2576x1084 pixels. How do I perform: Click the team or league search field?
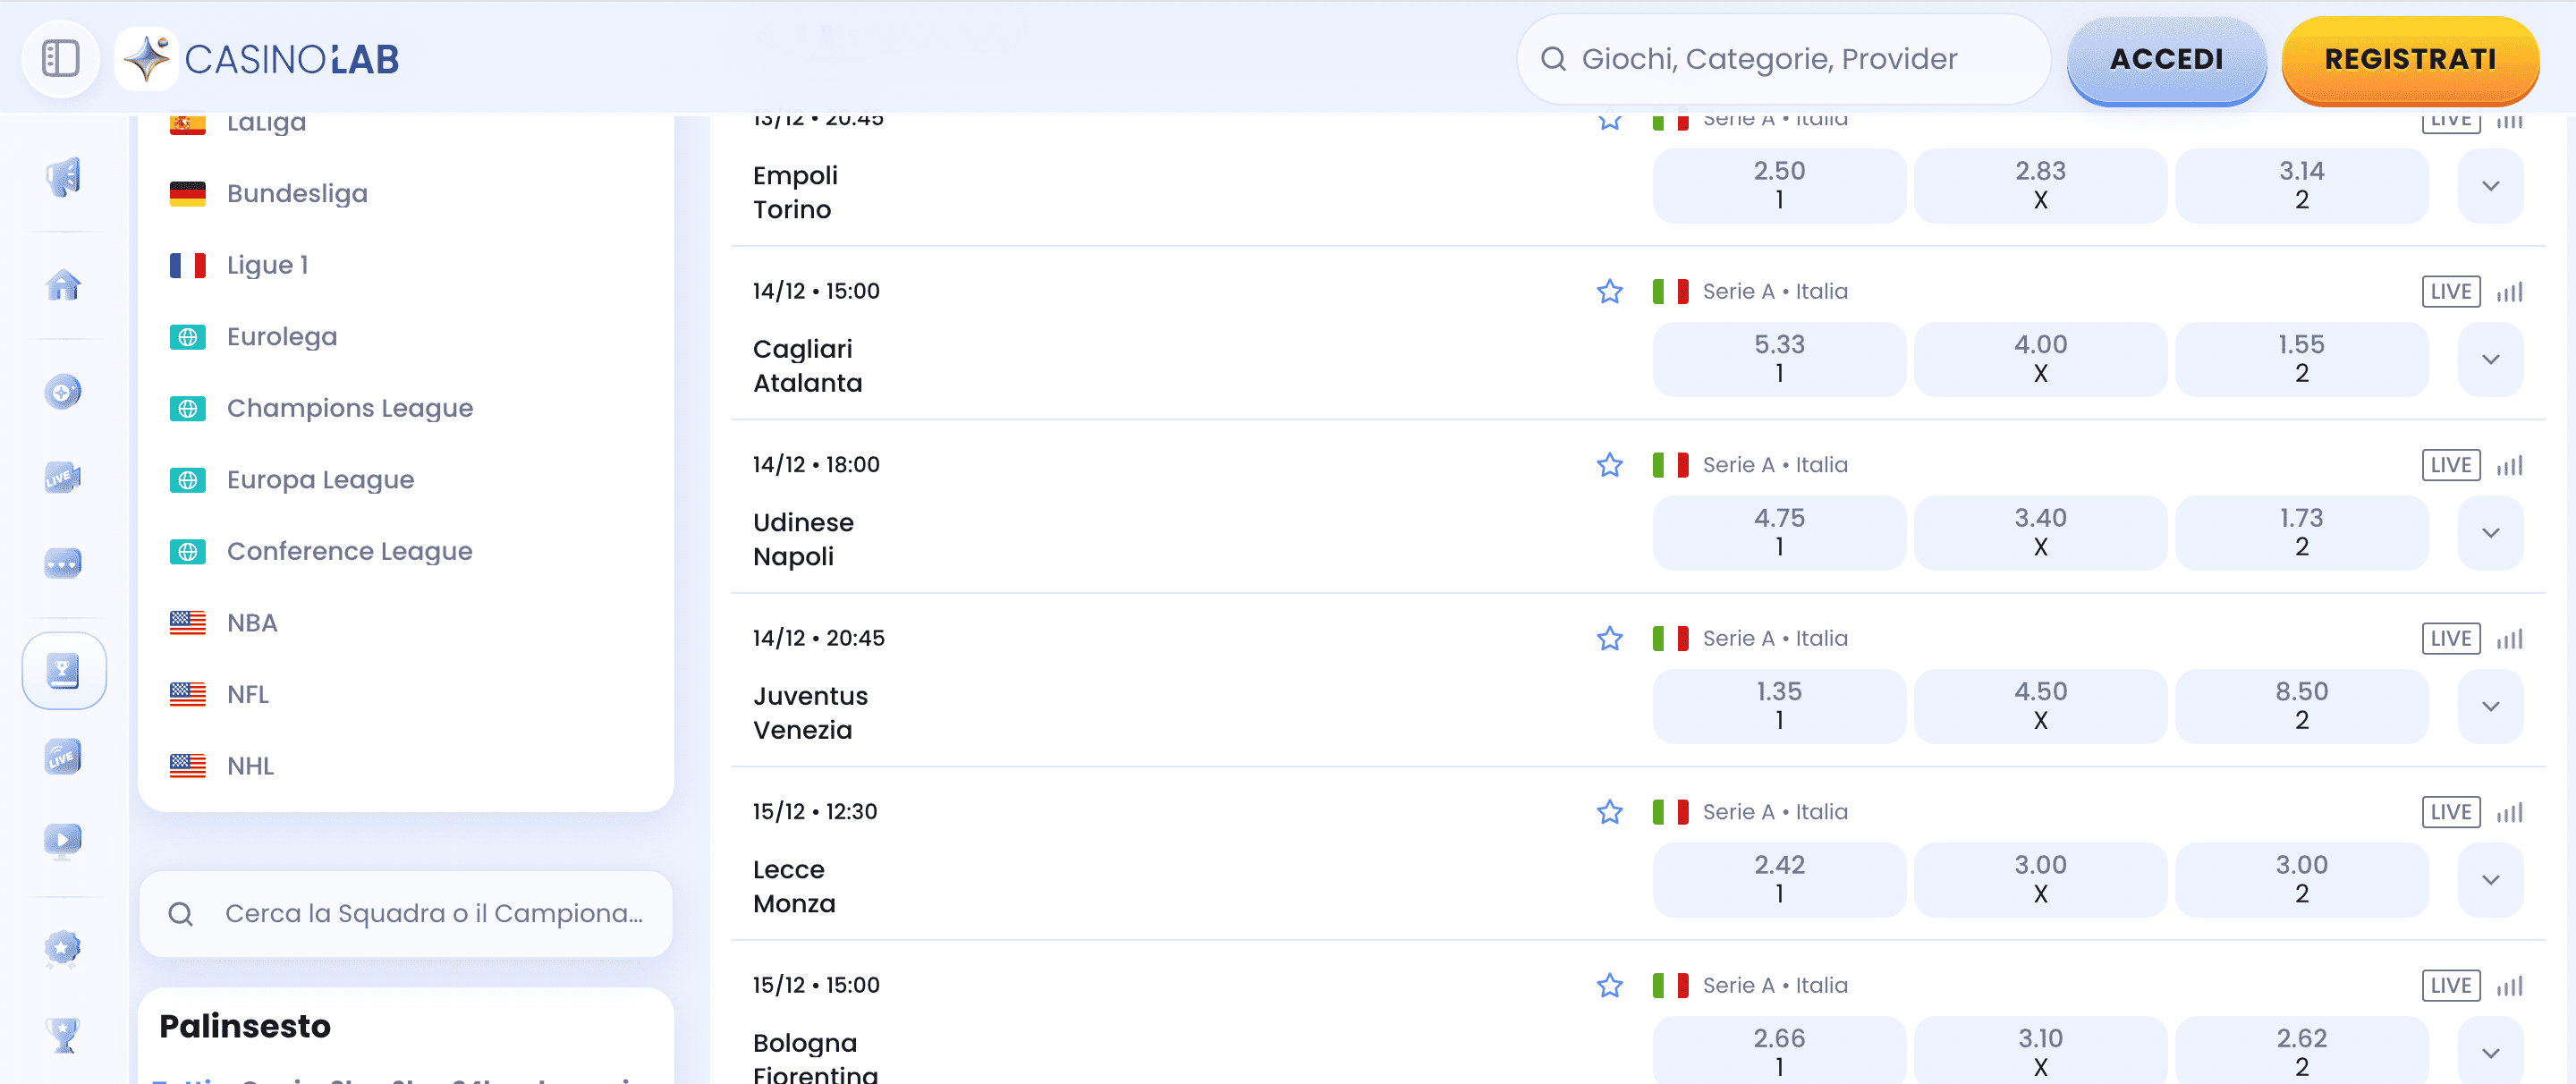point(432,913)
